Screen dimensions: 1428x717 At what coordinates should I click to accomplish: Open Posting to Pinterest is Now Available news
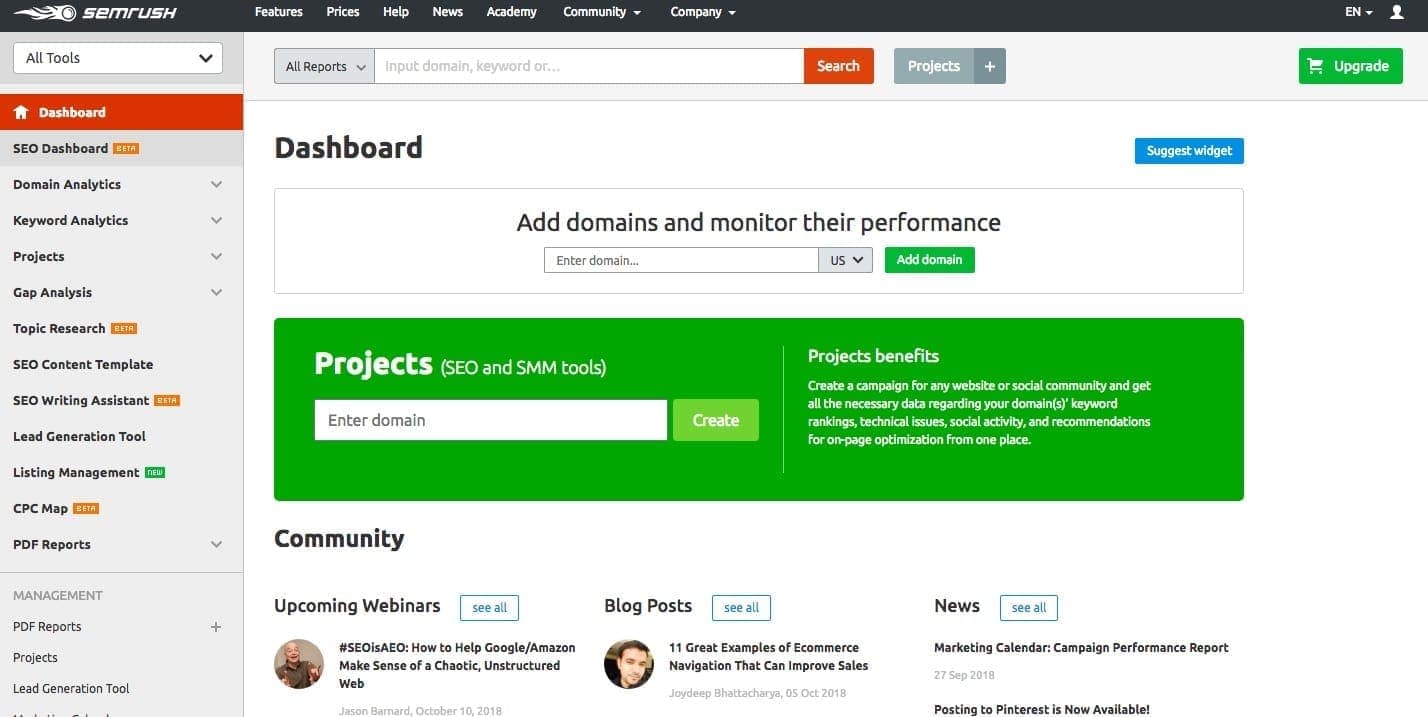(1042, 709)
